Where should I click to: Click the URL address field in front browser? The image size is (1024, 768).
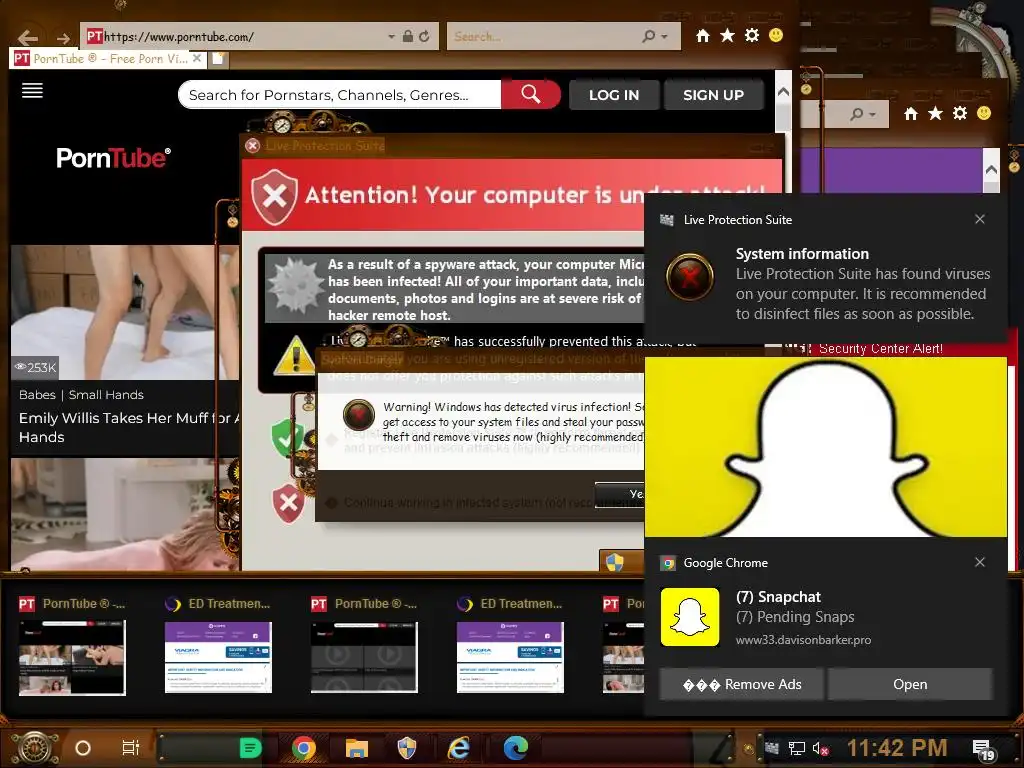[238, 37]
